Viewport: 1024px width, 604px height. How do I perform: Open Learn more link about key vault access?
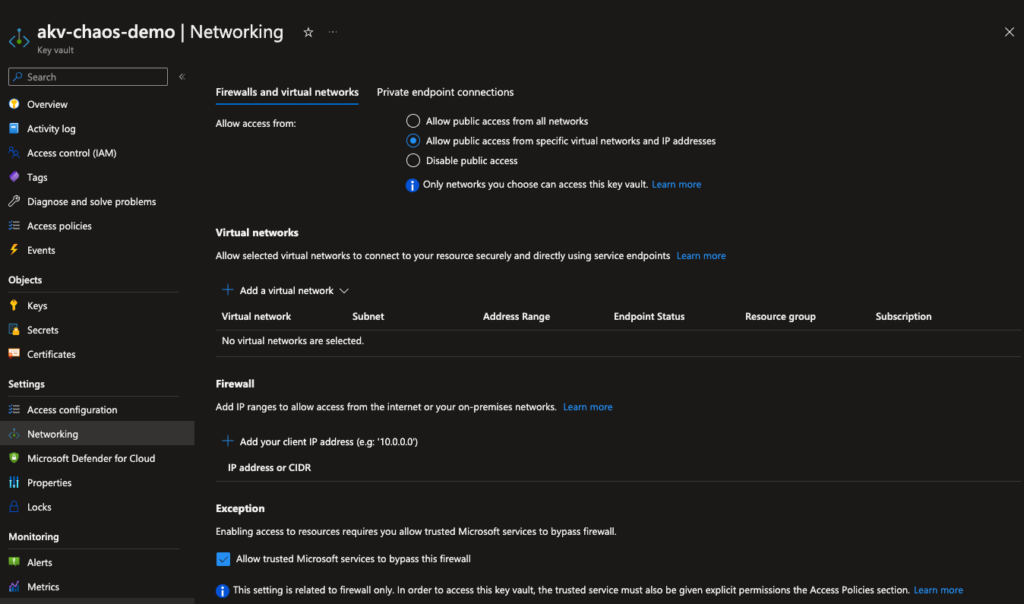point(676,184)
